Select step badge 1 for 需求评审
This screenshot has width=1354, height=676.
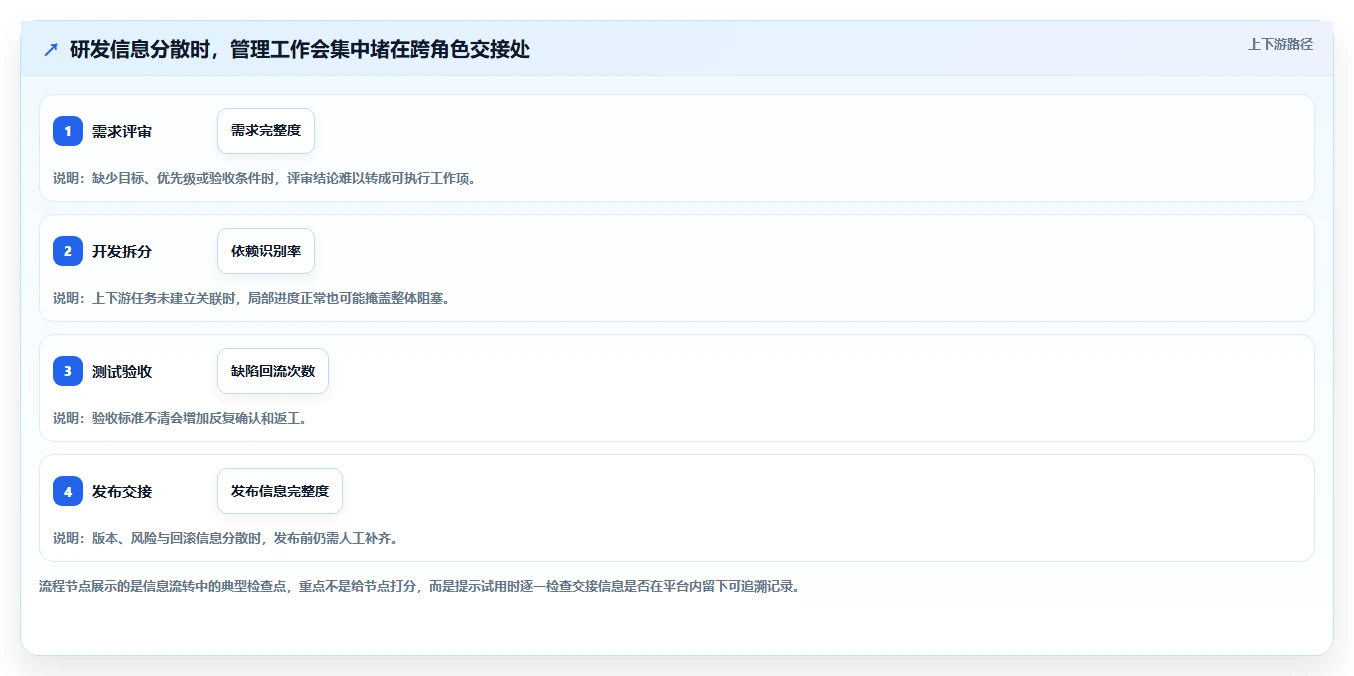68,131
